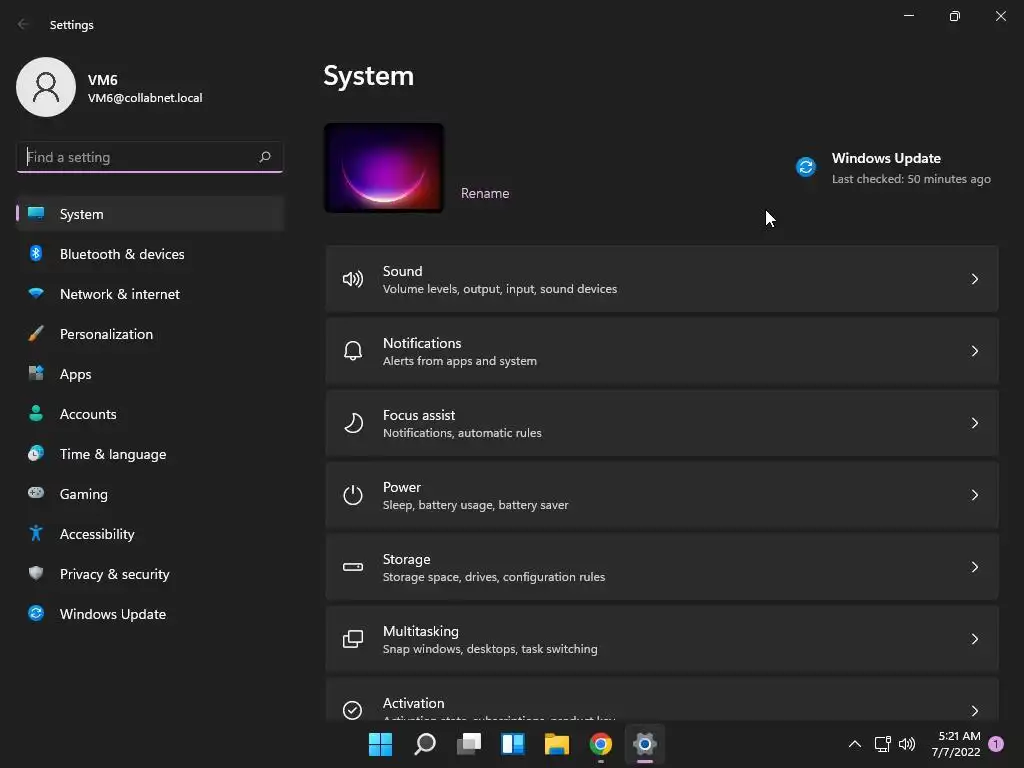The width and height of the screenshot is (1024, 768).
Task: Click the Privacy & security shield icon
Action: [x=36, y=573]
